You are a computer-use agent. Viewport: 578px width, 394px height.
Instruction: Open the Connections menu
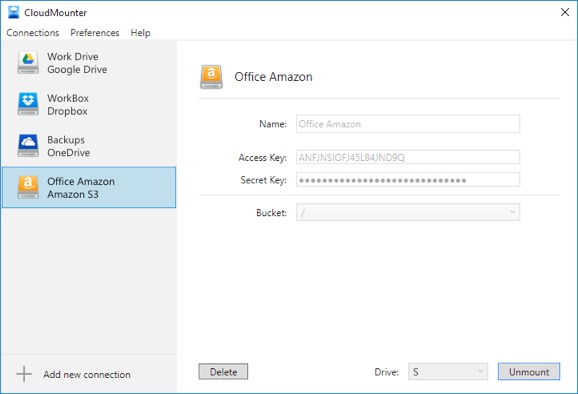33,33
